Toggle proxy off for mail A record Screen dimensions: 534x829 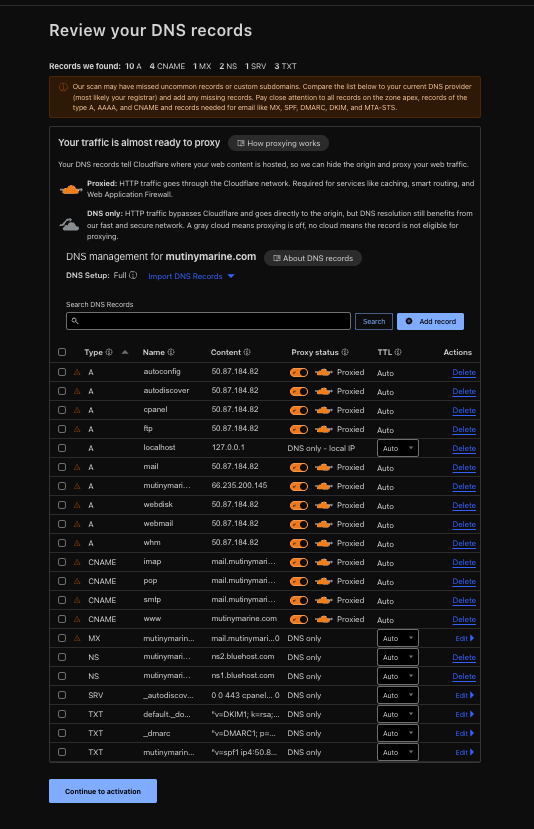tap(299, 467)
